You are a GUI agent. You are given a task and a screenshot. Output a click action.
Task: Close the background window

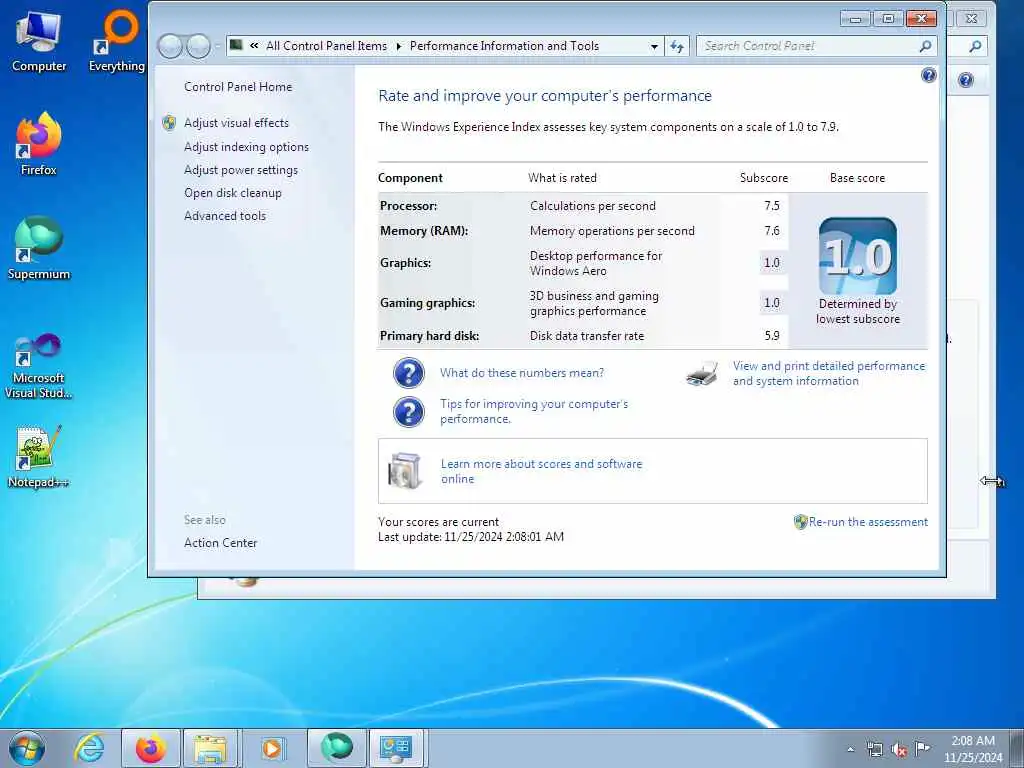coord(972,18)
